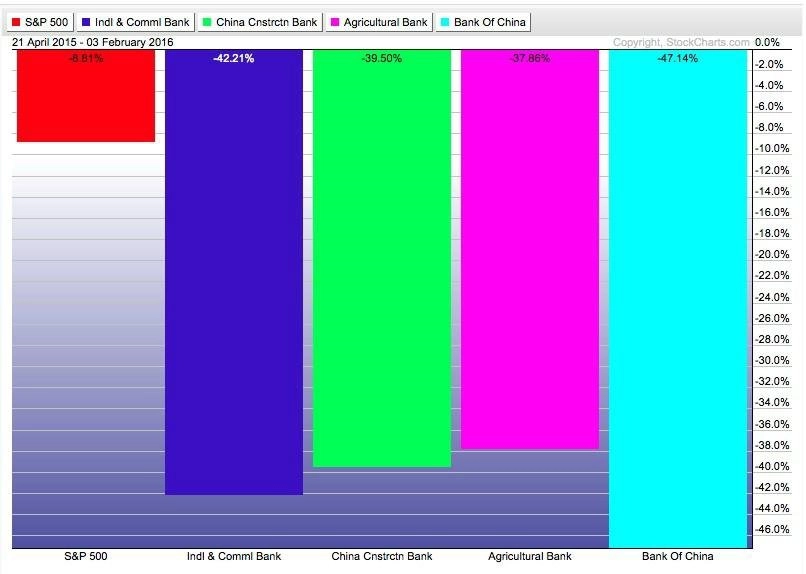Toggle the China Cnstrctn Bank legend button
The width and height of the screenshot is (806, 574).
260,22
